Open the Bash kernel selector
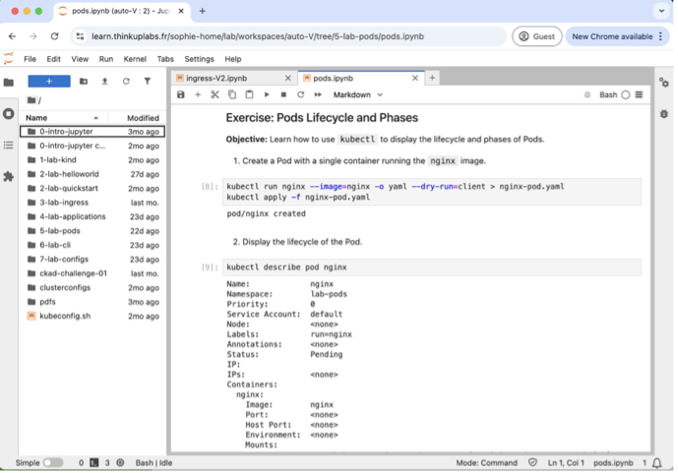 [608, 95]
